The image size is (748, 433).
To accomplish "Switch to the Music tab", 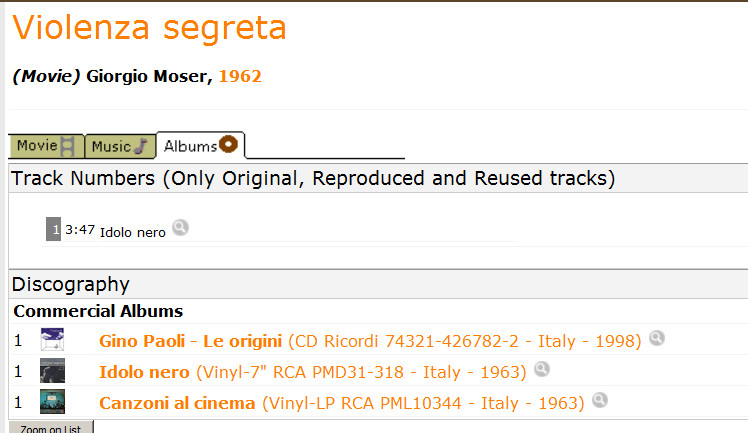I will point(120,146).
